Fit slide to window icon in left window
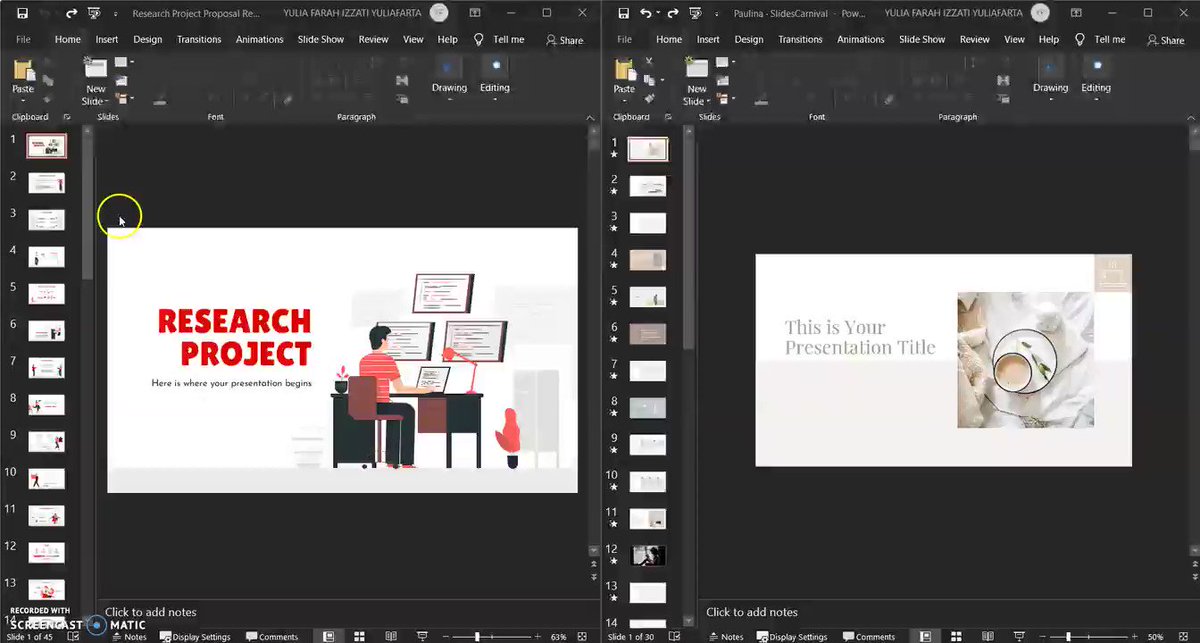This screenshot has height=643, width=1200. [582, 637]
